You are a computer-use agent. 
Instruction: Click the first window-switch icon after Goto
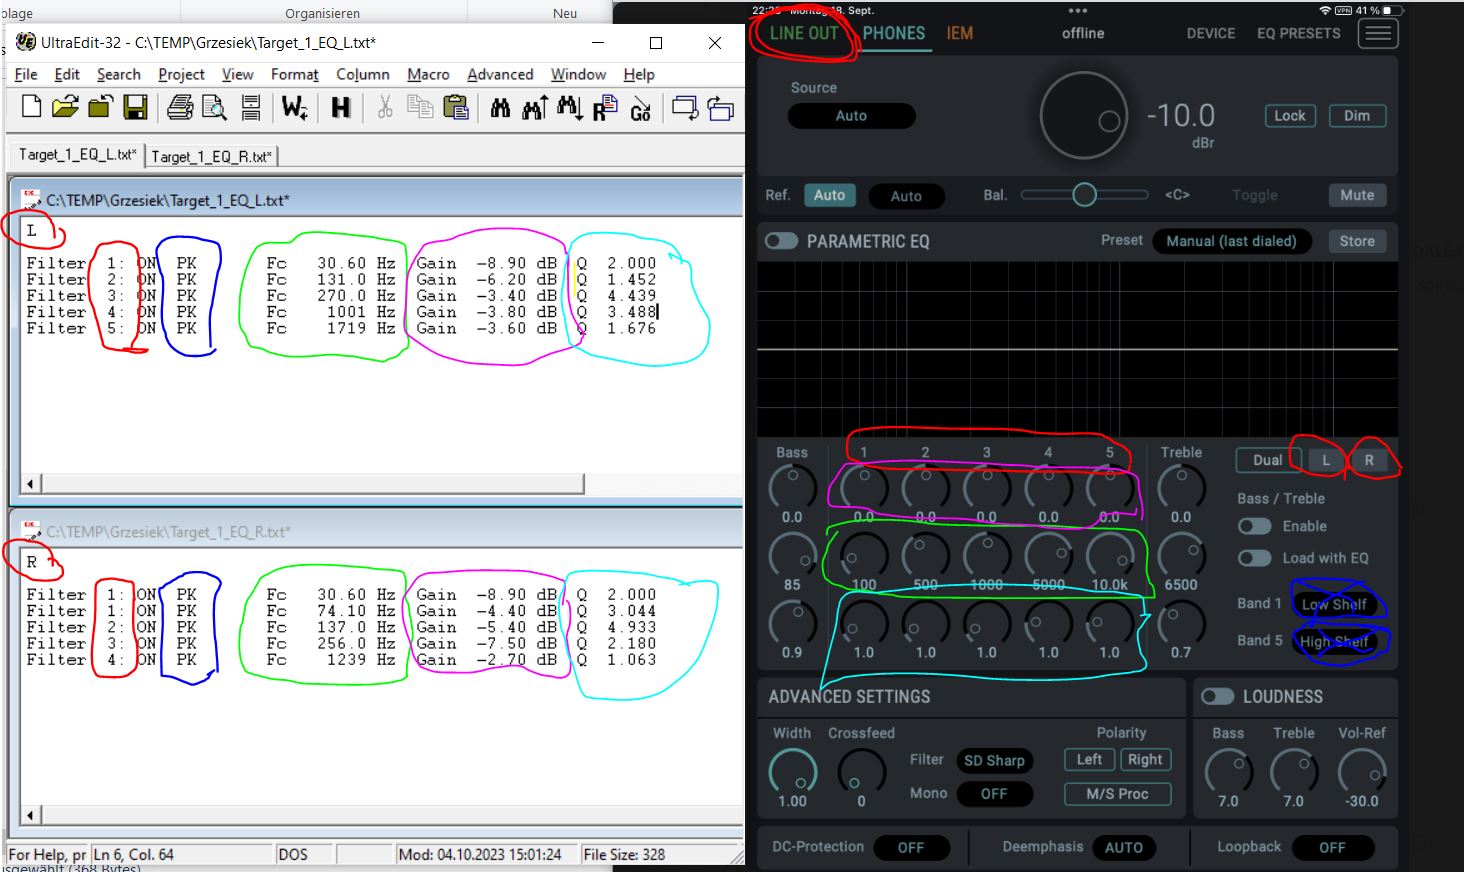tap(685, 107)
